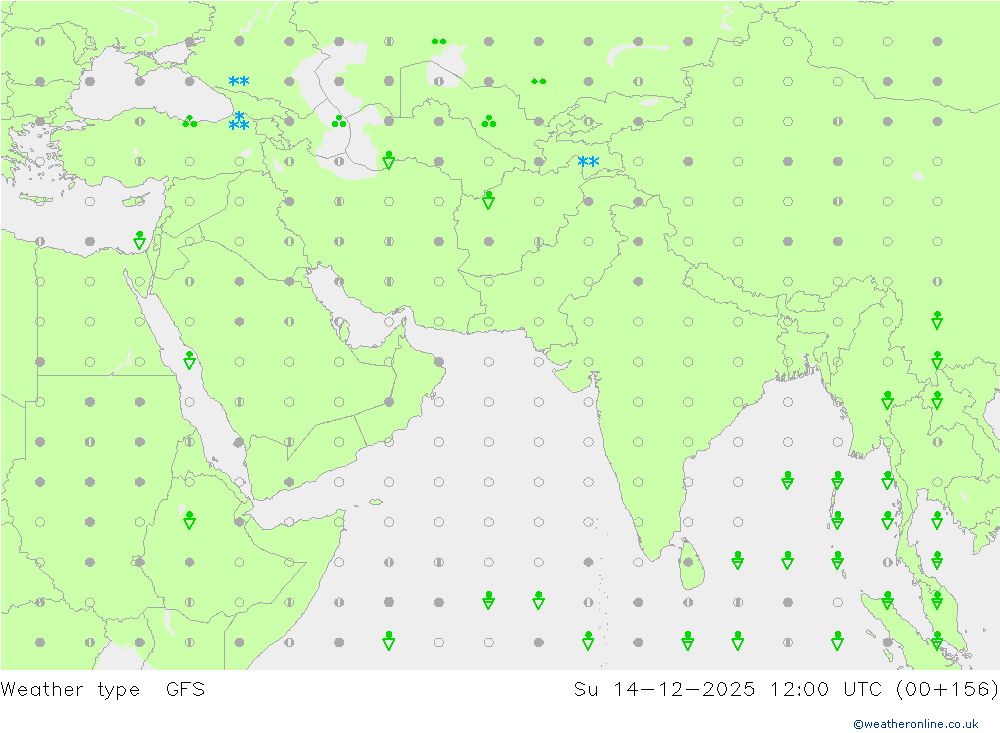Click the double snowflake symbol over Tajikistan
Screen dimensions: 1000x733
coord(588,161)
